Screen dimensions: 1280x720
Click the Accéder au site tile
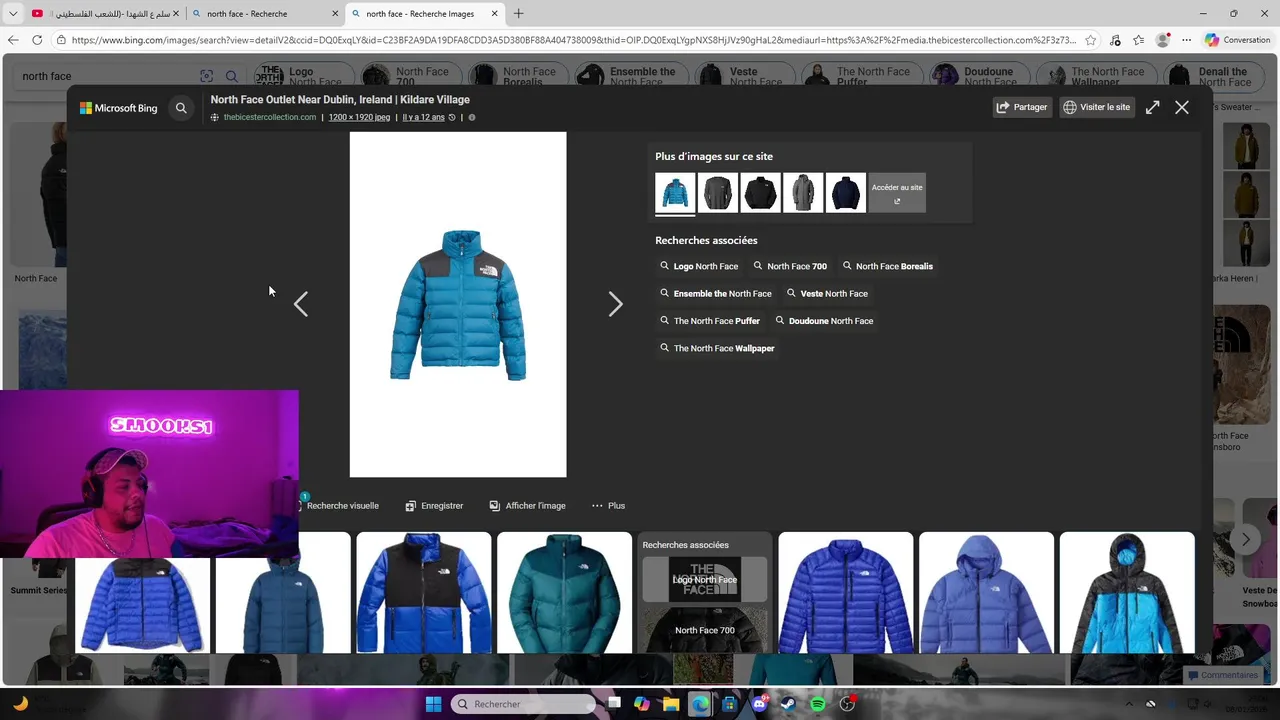(x=897, y=192)
